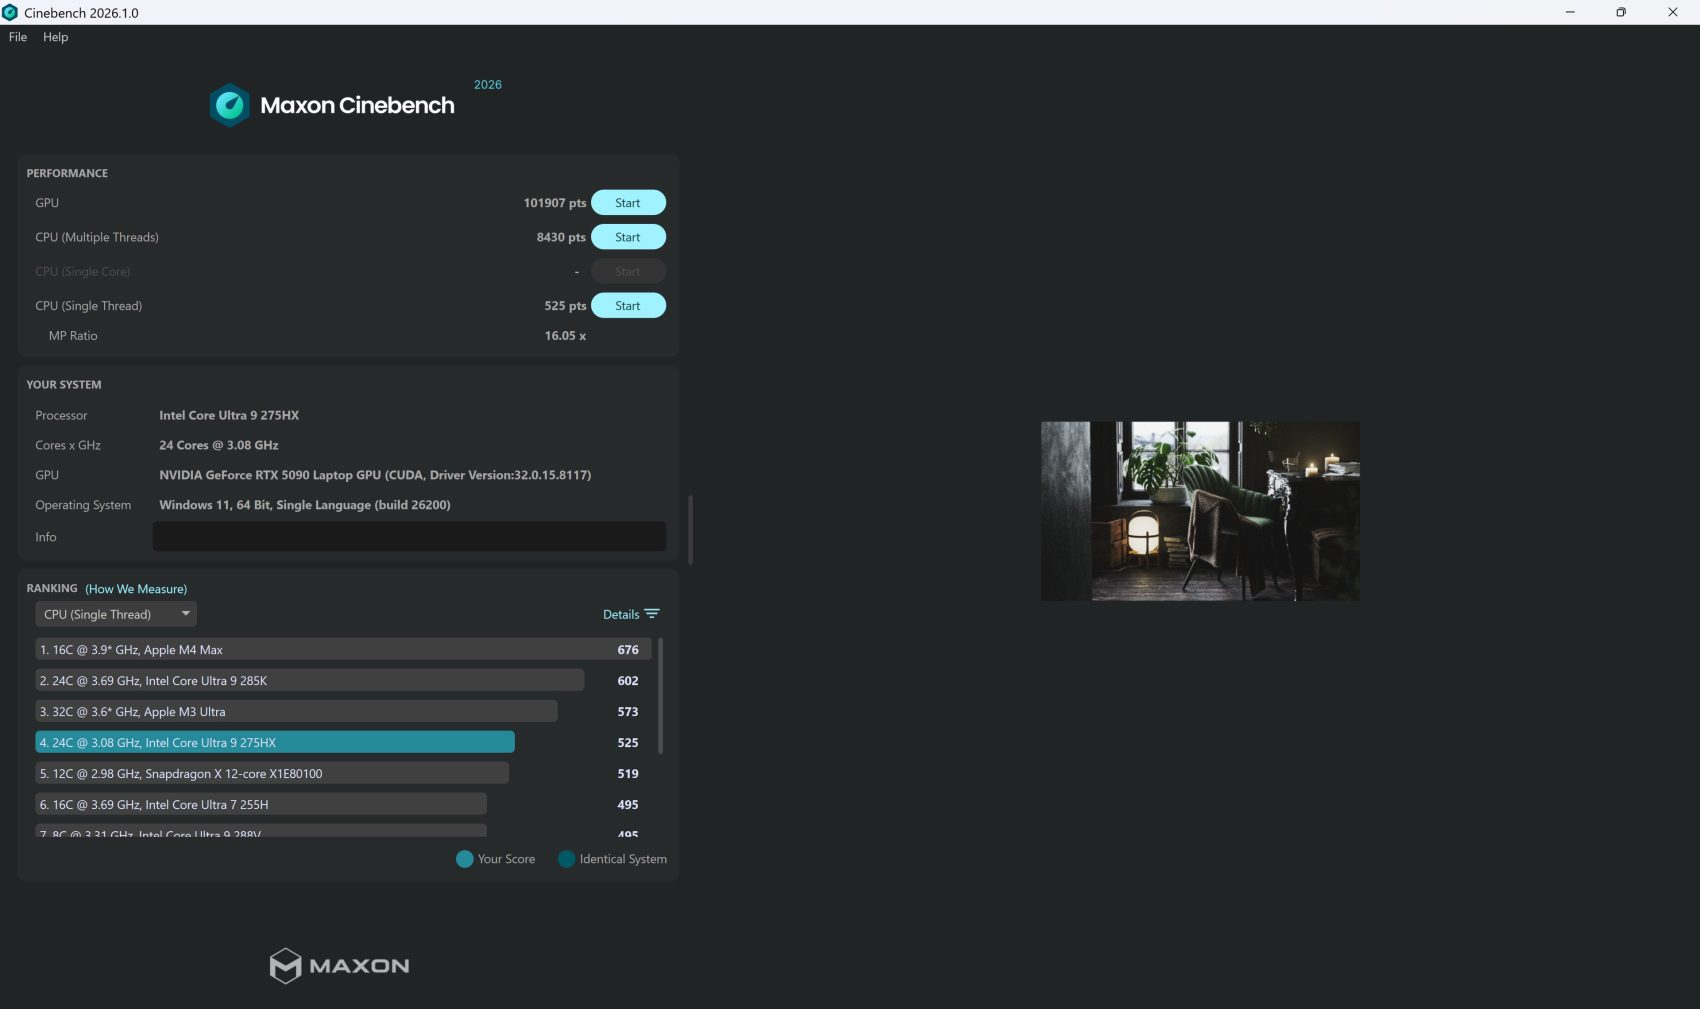1700x1009 pixels.
Task: Select the Snapdragon X 12-core X1E80100 row
Action: (343, 774)
